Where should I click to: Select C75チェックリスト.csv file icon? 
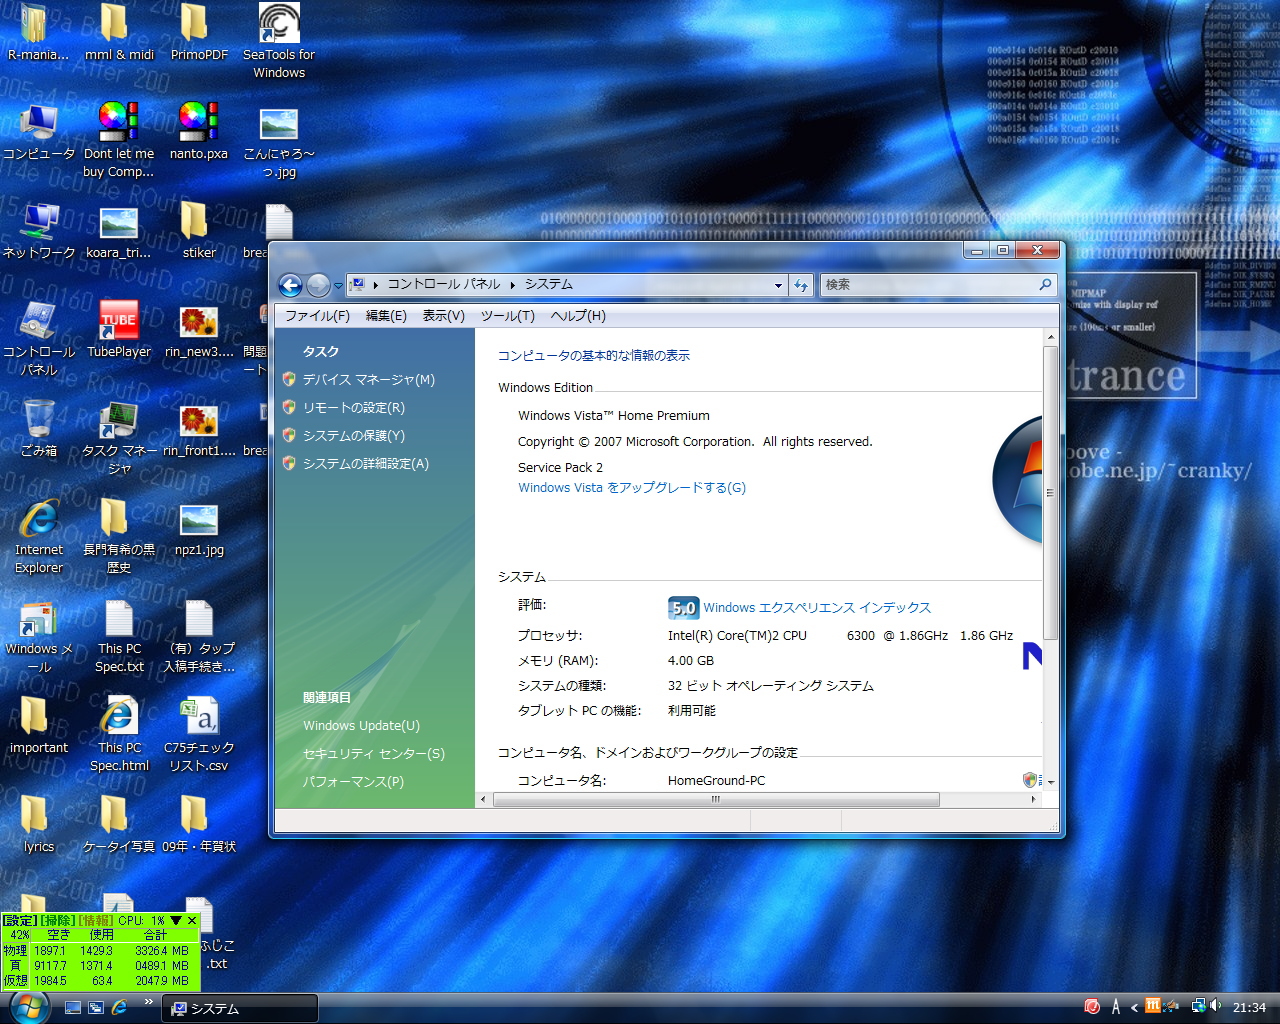coord(198,736)
